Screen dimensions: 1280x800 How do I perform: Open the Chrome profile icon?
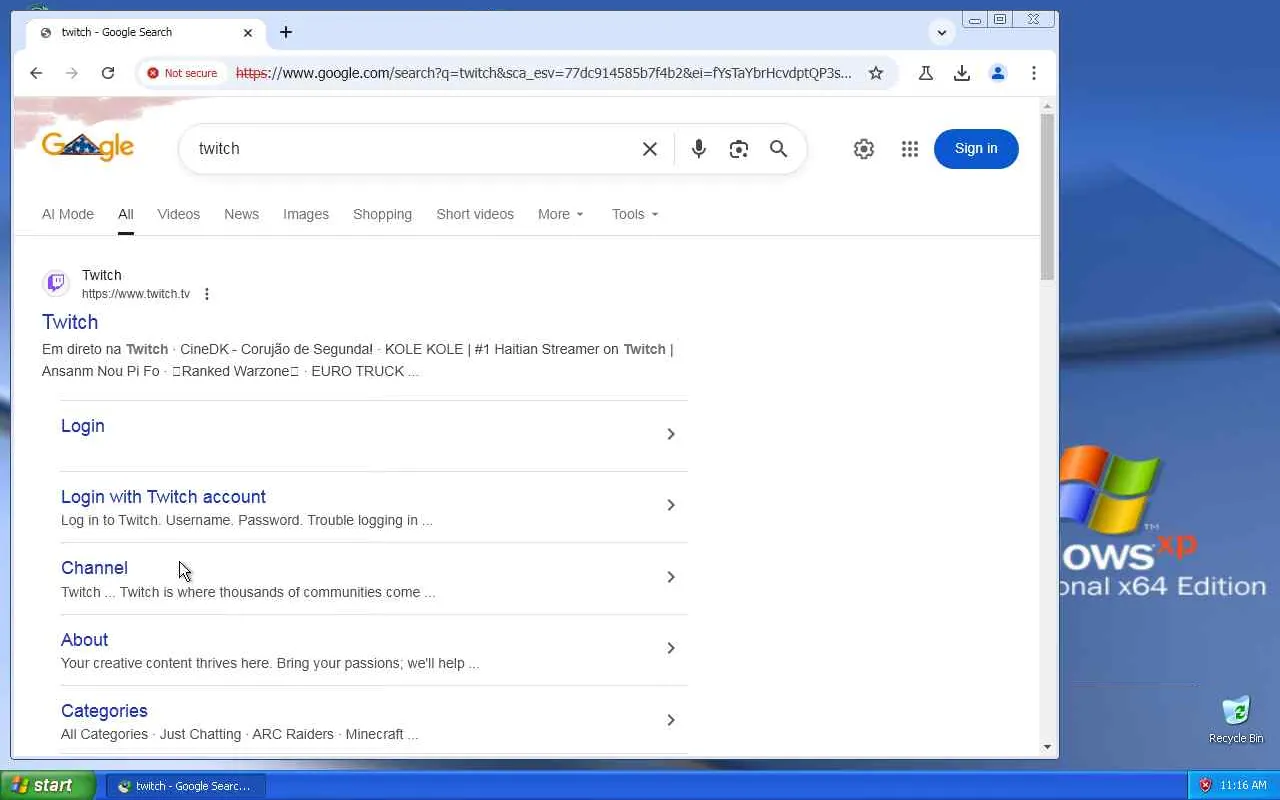998,73
